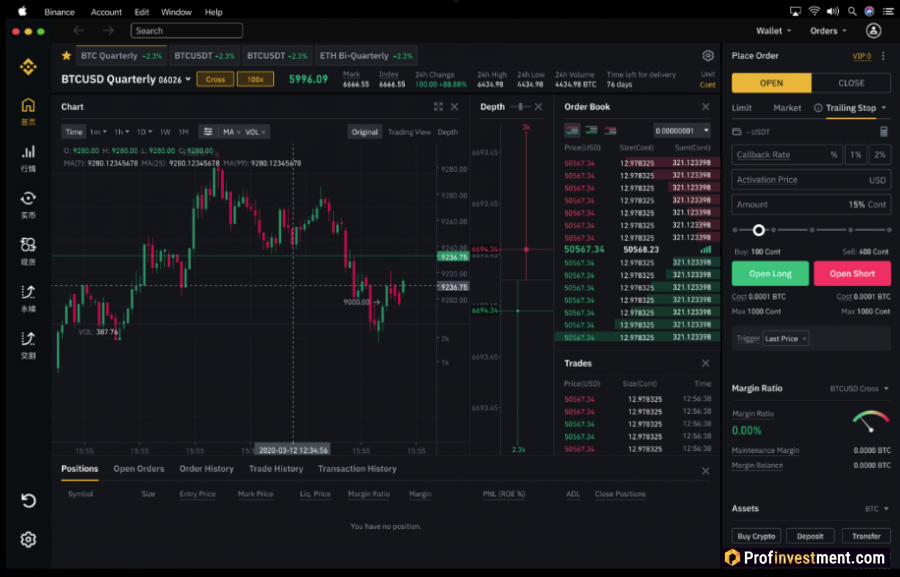Image resolution: width=900 pixels, height=577 pixels.
Task: Switch chart to Depth view
Action: (448, 132)
